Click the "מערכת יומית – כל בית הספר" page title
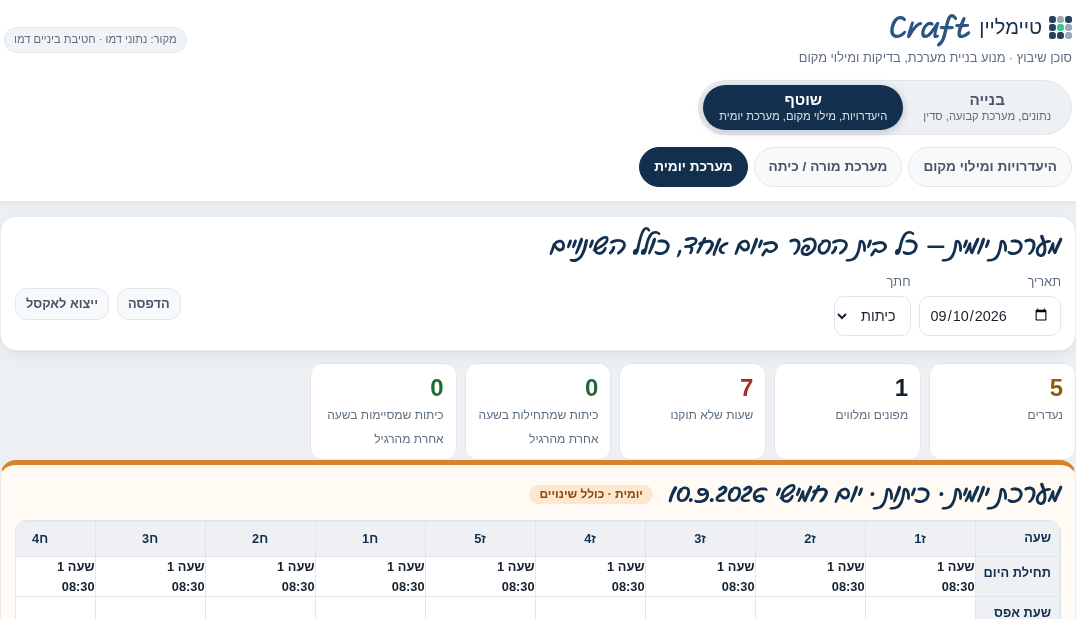 [806, 246]
